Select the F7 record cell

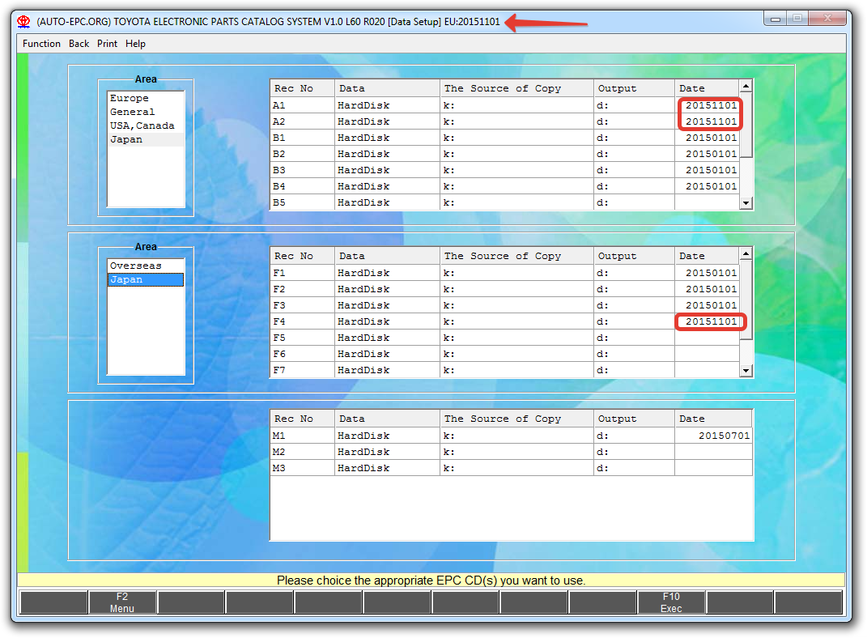pyautogui.click(x=302, y=370)
